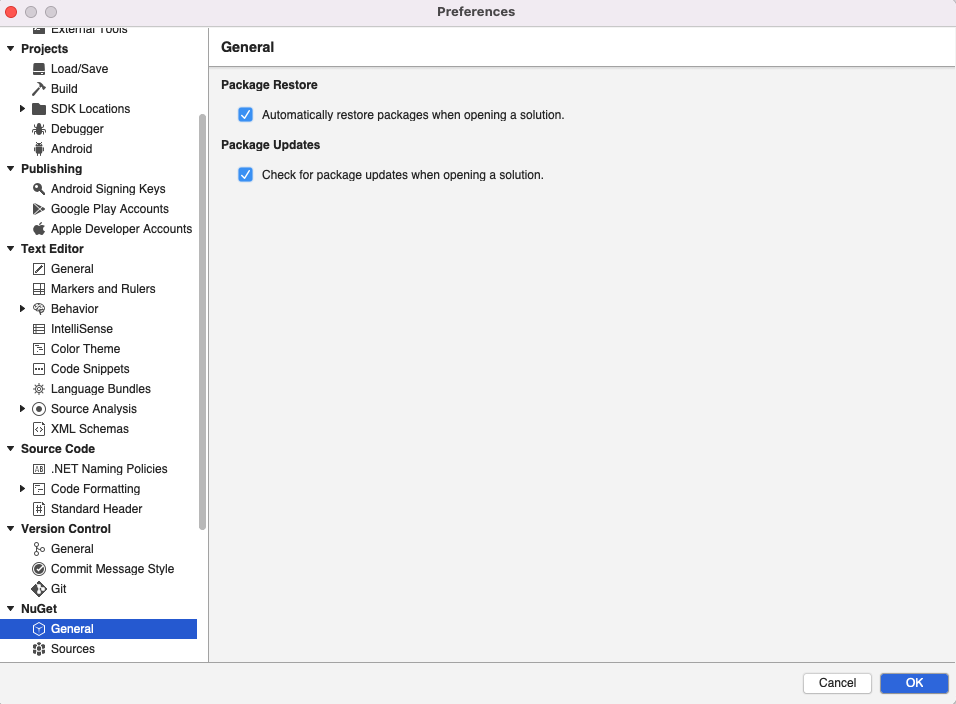956x704 pixels.
Task: Click the XML Schemas icon
Action: 37,428
